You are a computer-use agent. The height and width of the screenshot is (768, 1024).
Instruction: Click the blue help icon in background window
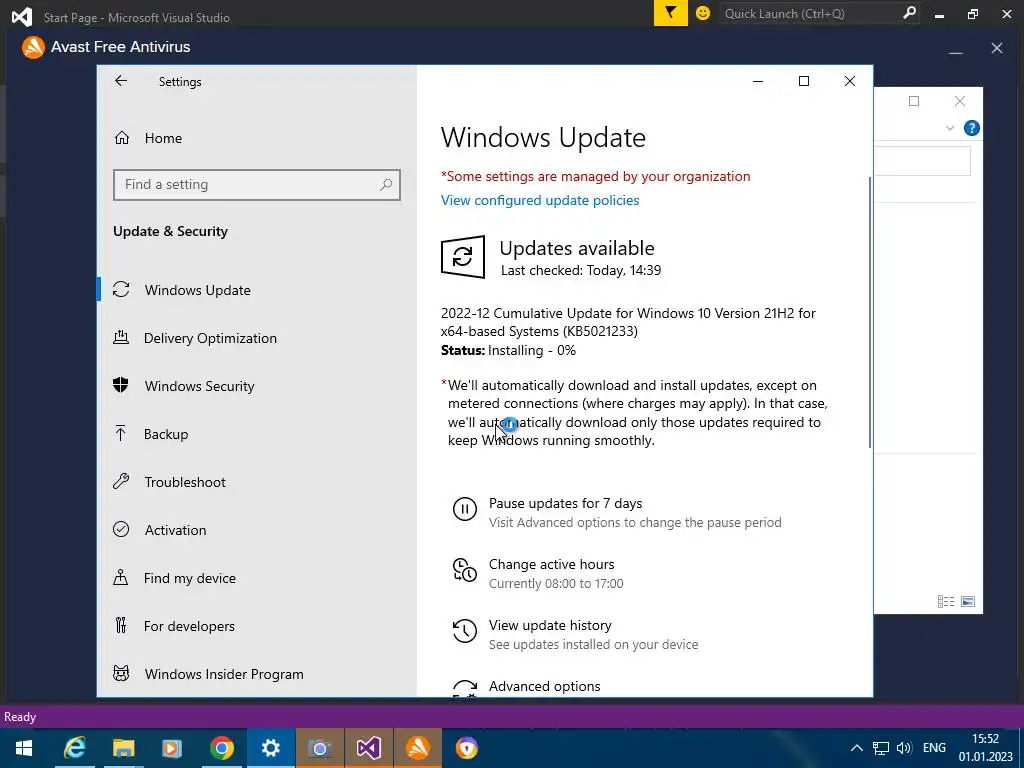(x=972, y=128)
